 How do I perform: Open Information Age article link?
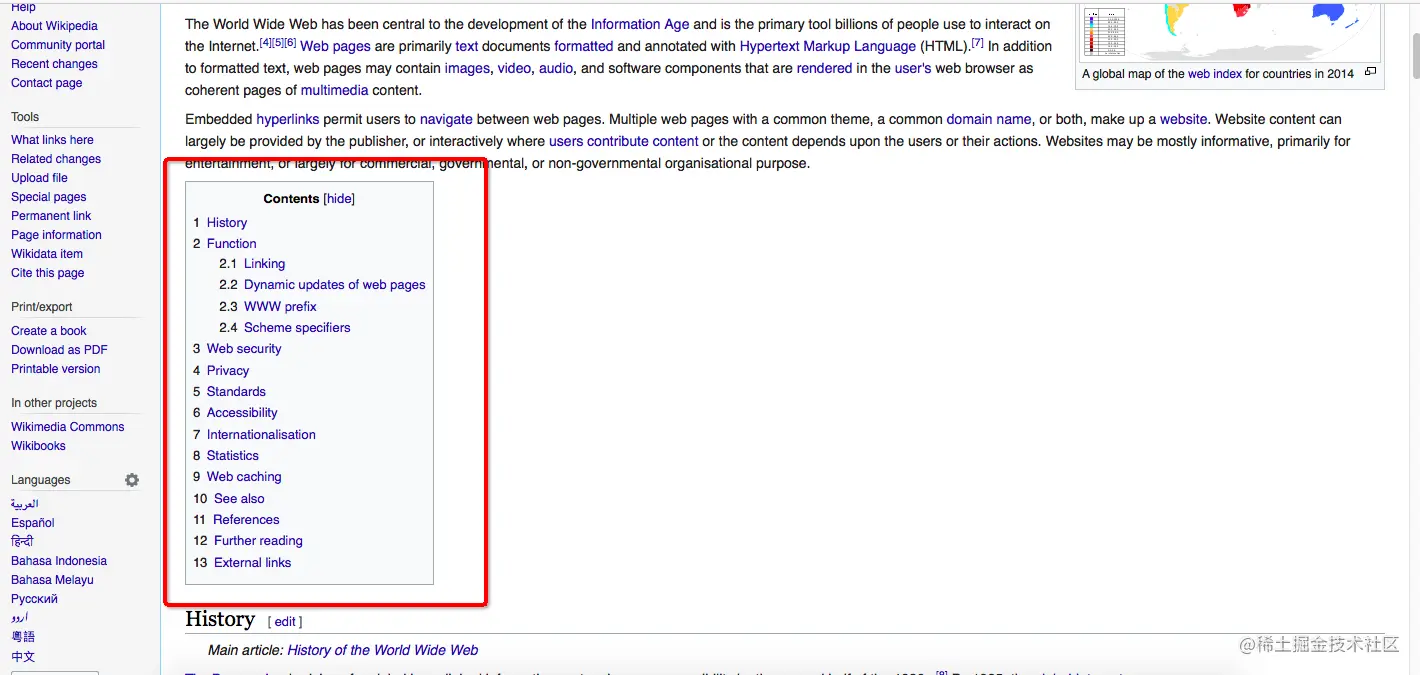click(x=640, y=24)
